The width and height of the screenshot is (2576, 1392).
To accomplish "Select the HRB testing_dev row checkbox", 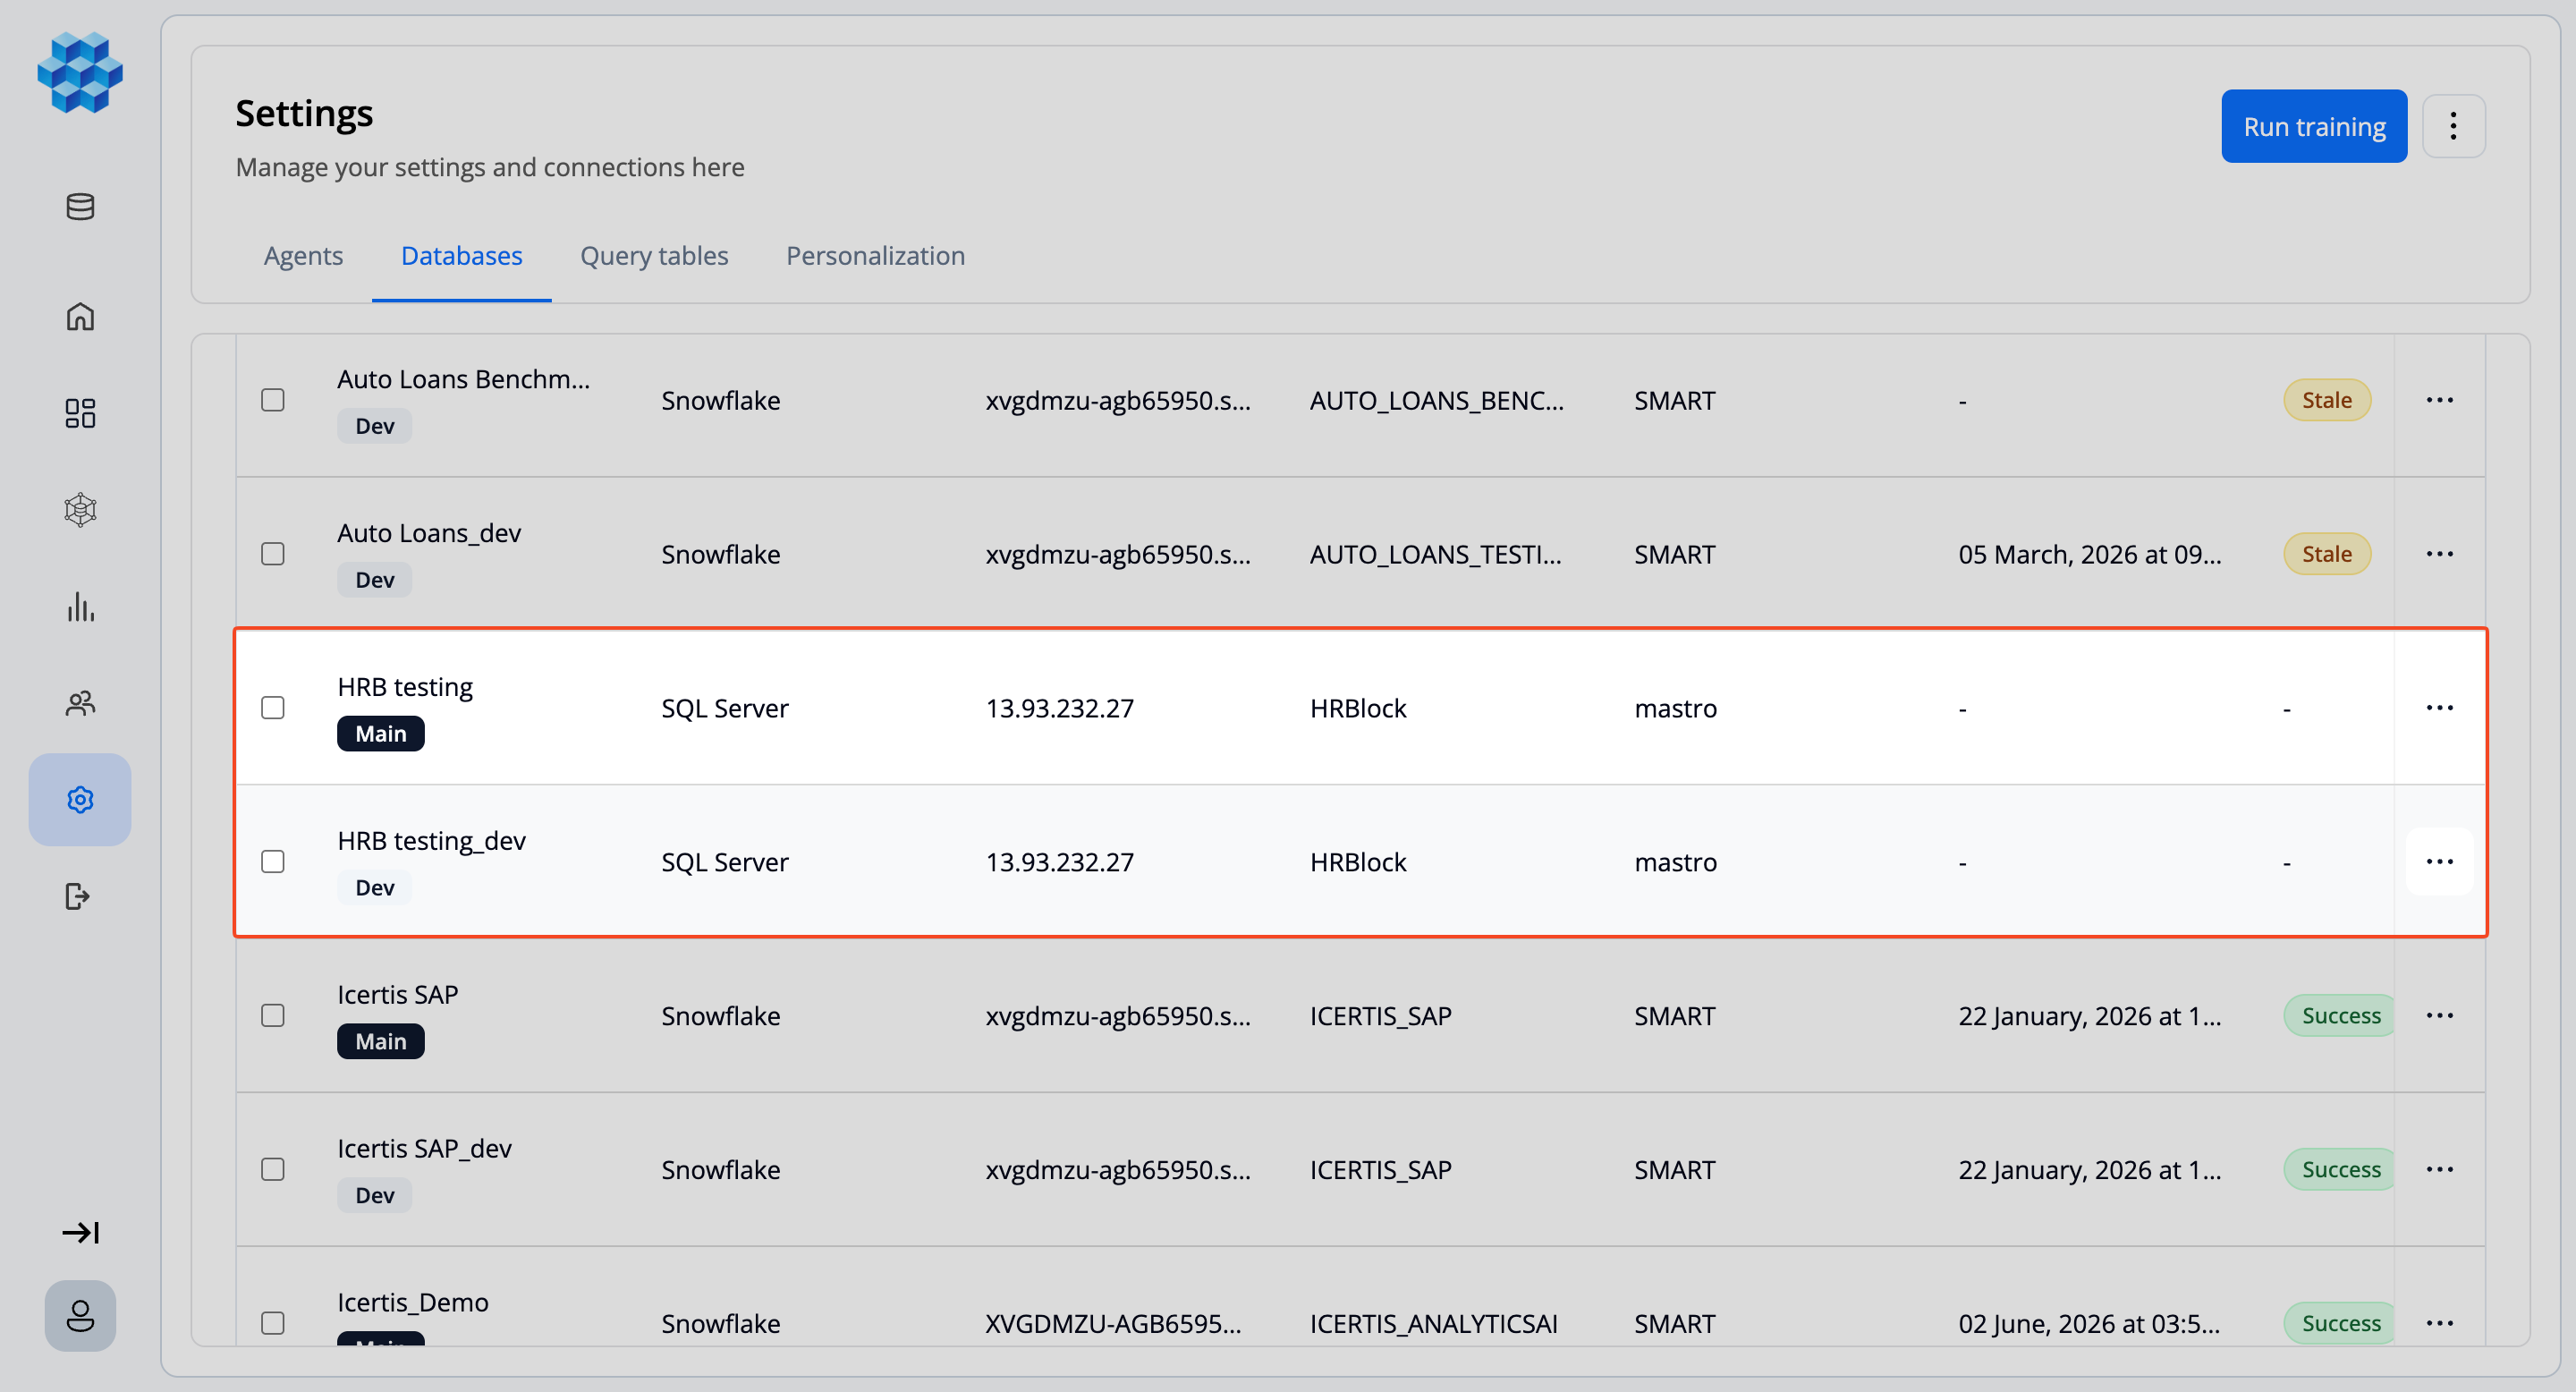I will [x=273, y=862].
